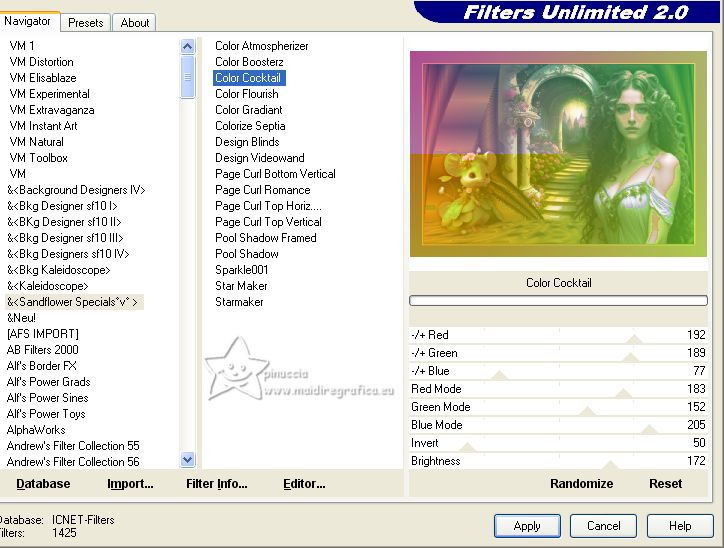Reset the filter parameters

click(665, 483)
